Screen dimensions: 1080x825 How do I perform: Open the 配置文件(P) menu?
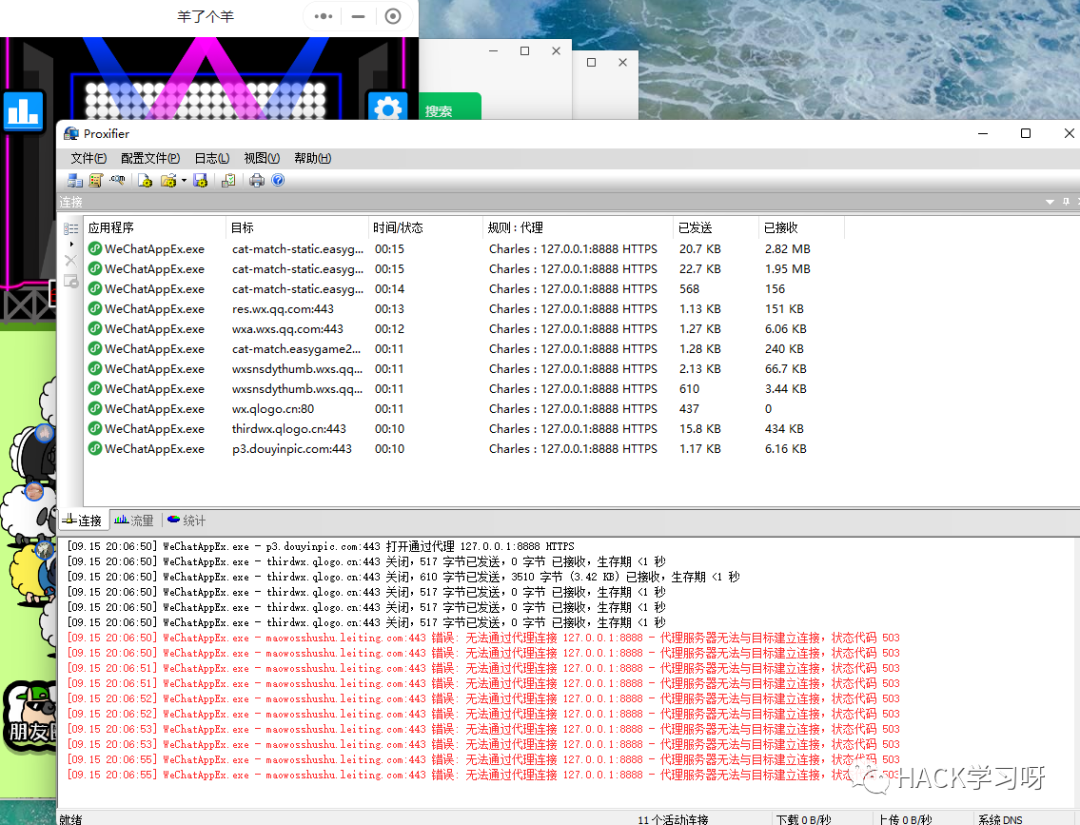[150, 158]
